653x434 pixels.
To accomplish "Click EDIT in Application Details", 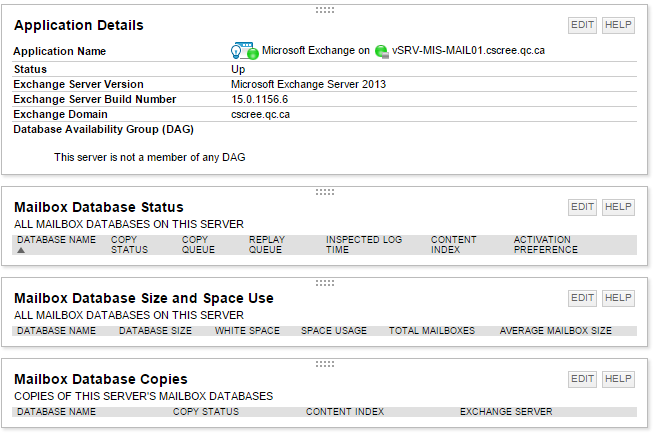I will coord(582,25).
